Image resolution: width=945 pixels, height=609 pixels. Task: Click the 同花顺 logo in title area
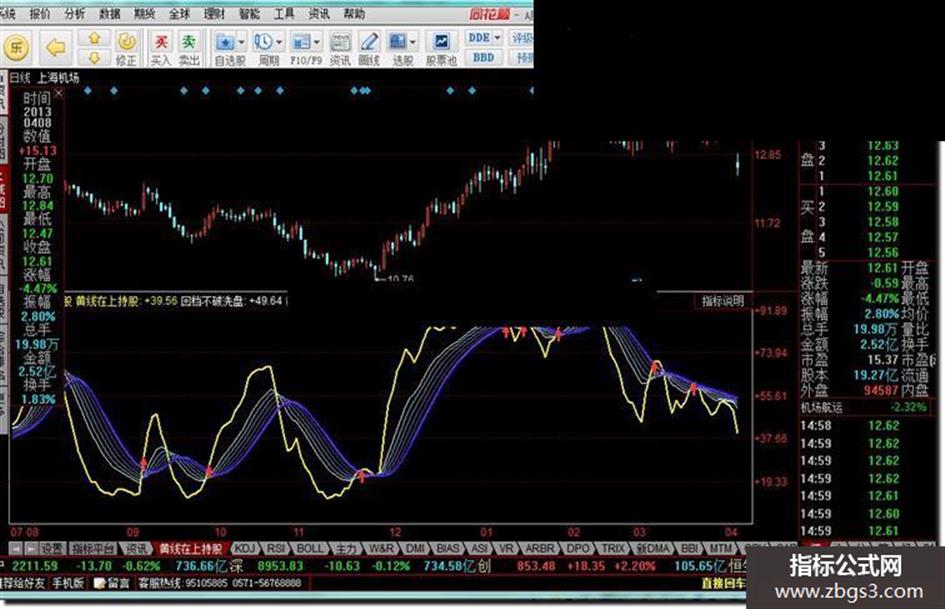click(489, 14)
